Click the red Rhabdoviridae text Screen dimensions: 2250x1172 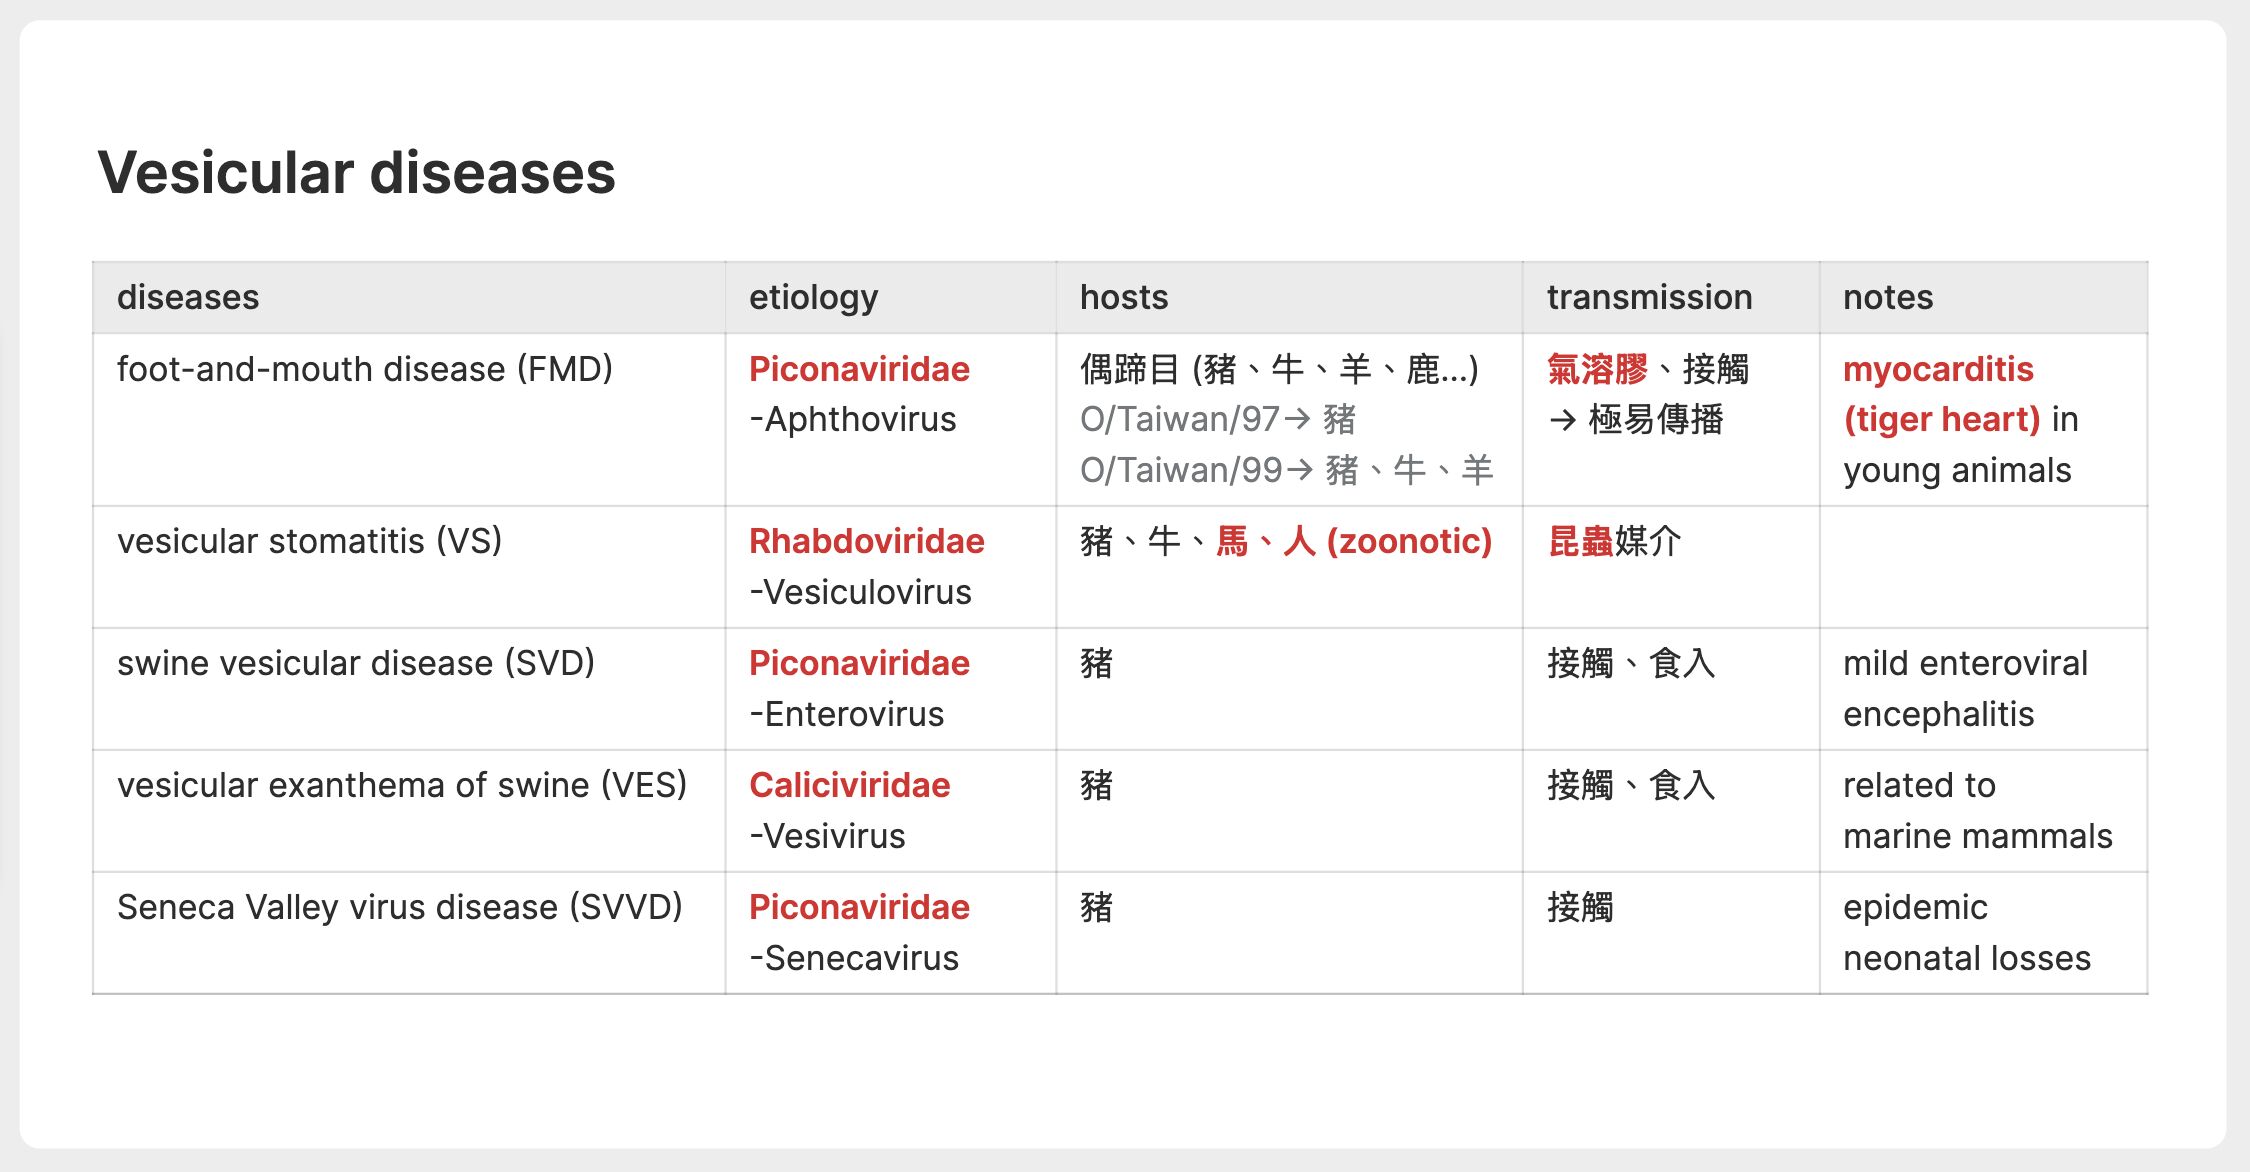click(x=866, y=541)
